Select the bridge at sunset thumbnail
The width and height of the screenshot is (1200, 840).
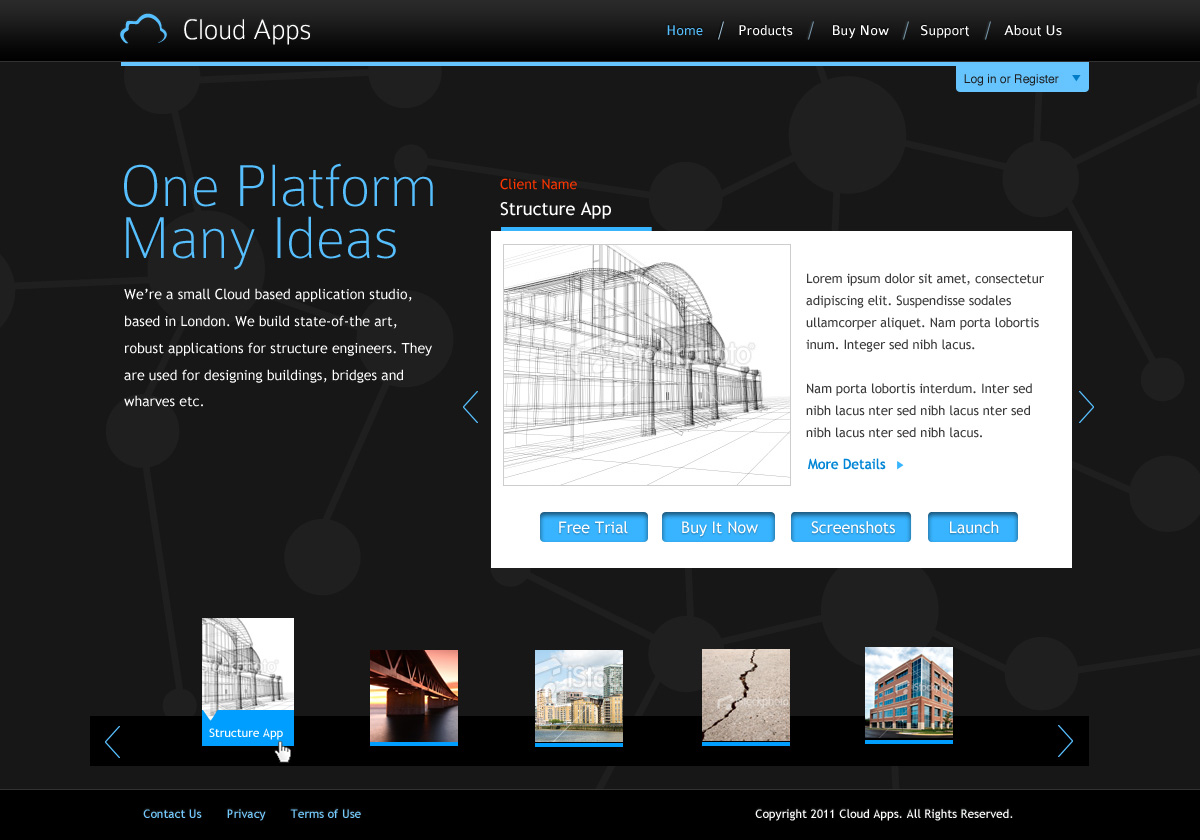coord(414,696)
